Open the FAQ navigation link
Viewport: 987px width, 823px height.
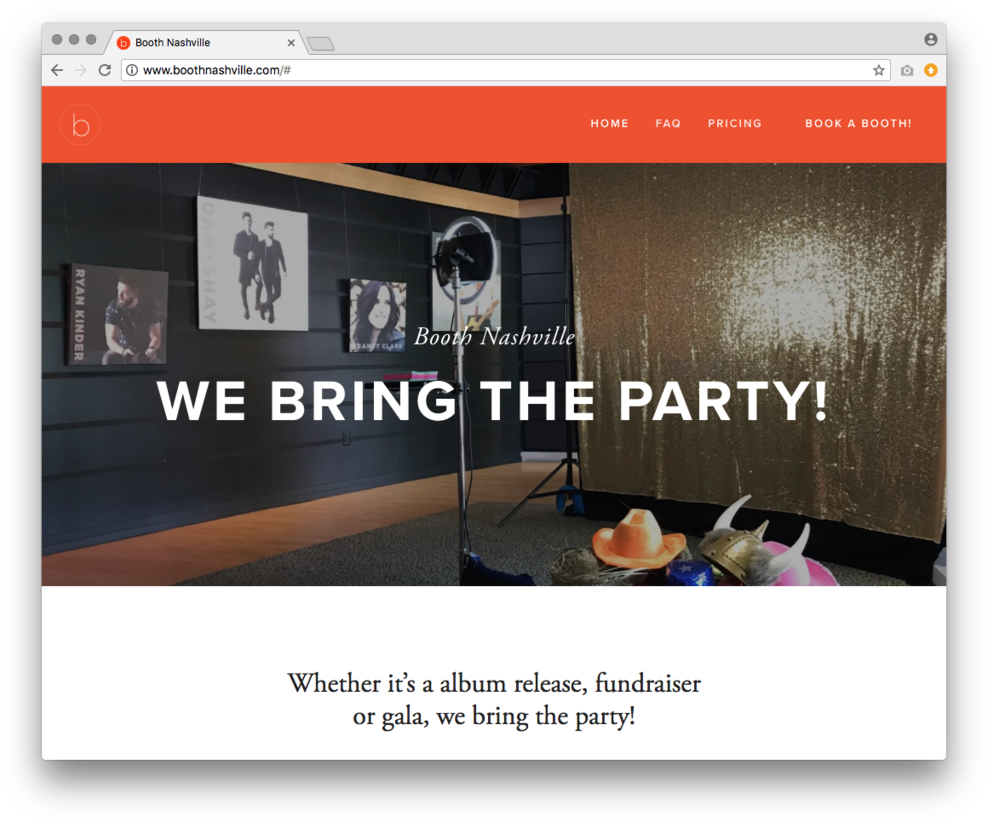pyautogui.click(x=668, y=123)
